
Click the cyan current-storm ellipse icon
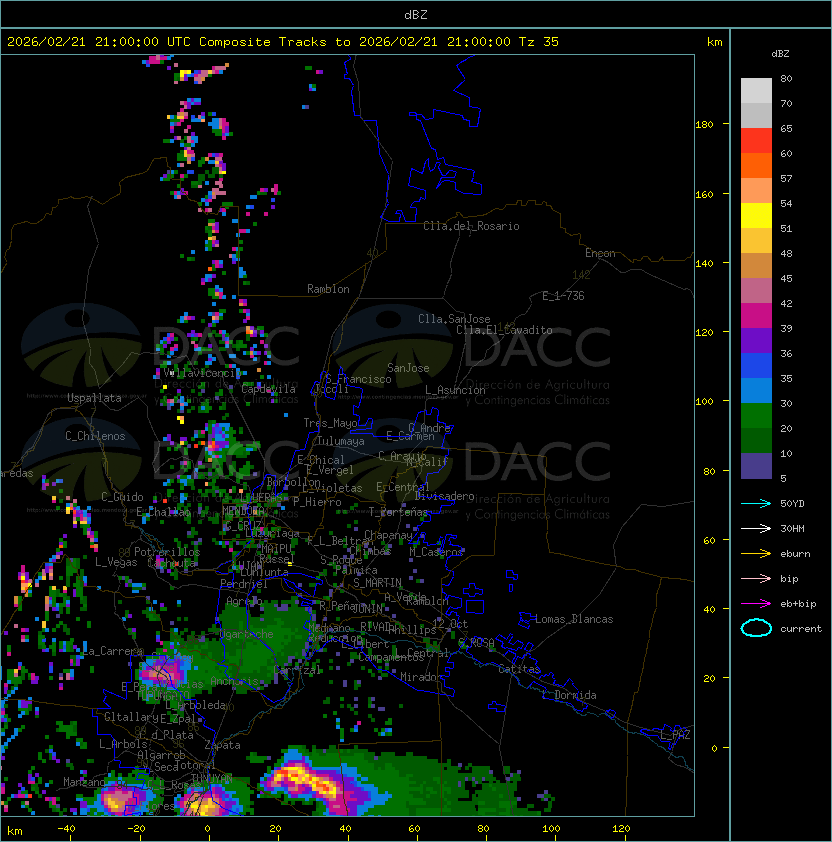click(x=756, y=628)
